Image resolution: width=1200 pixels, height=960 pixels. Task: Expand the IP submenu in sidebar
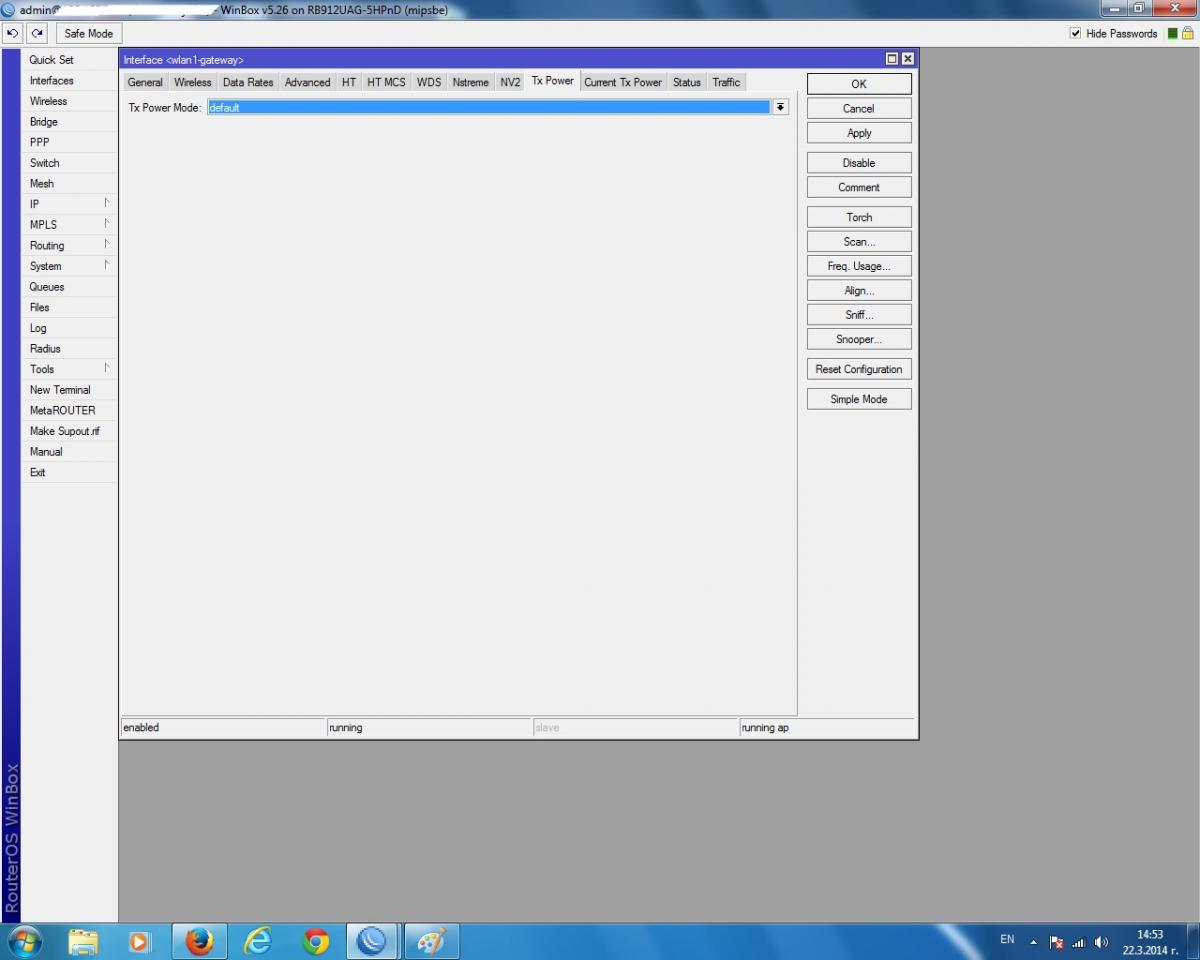coord(68,204)
